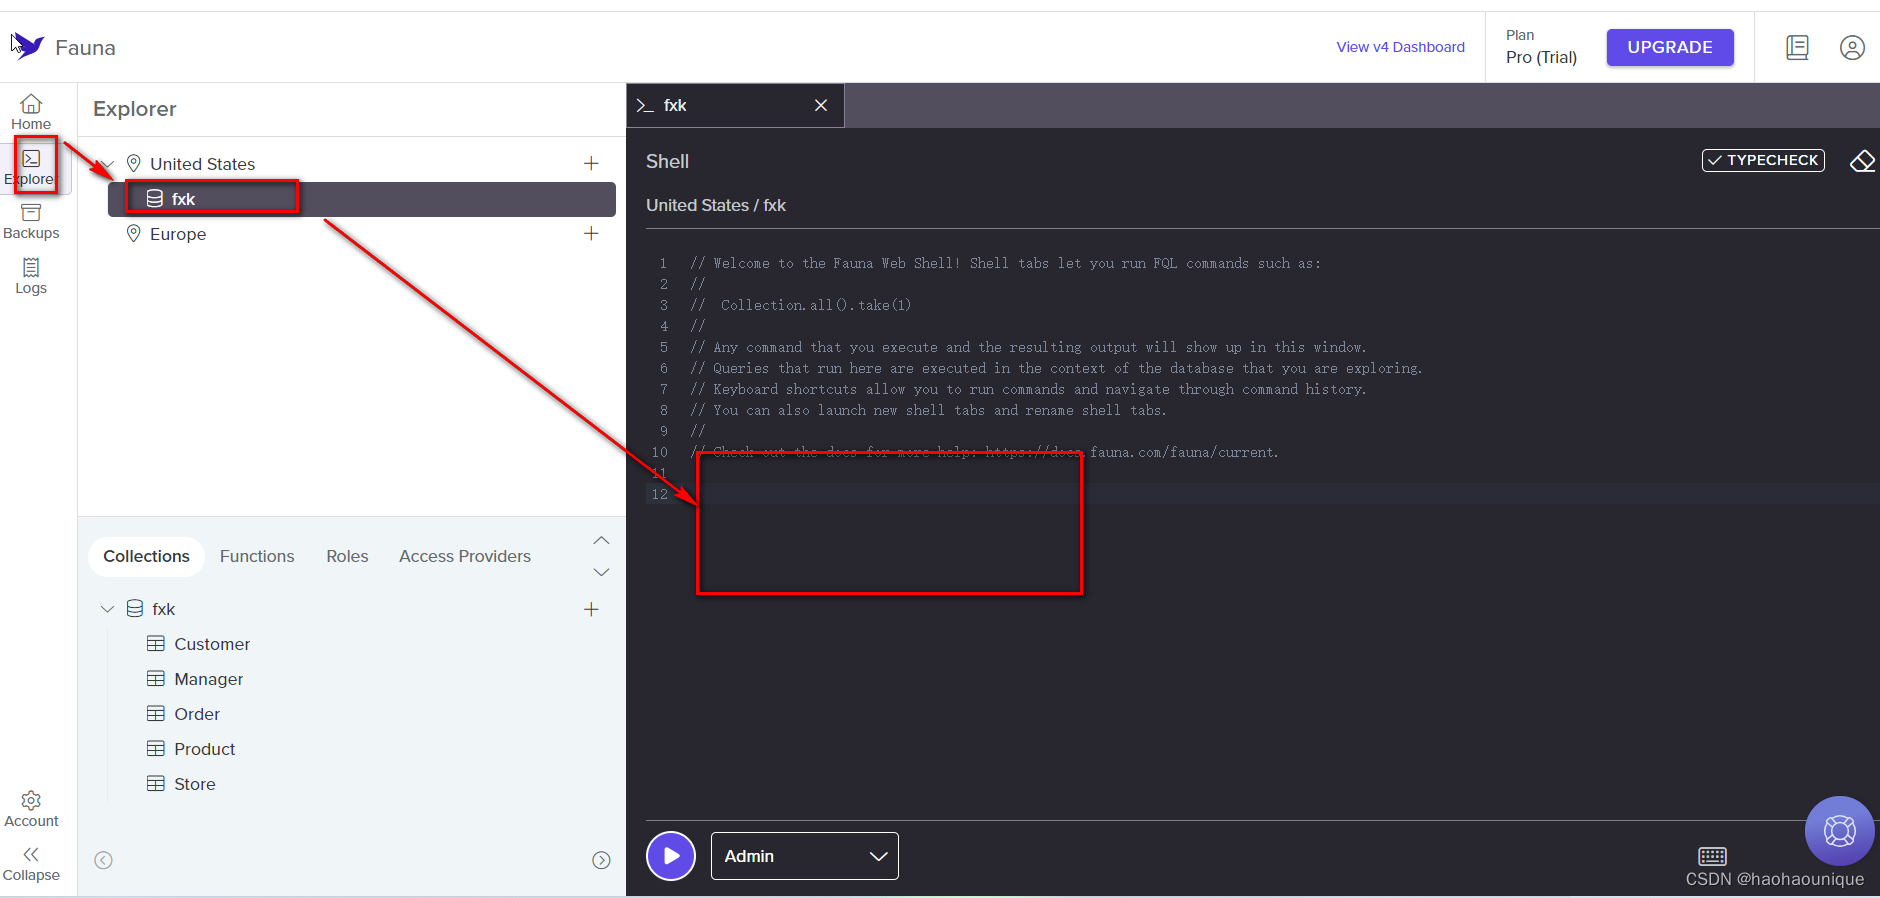
Task: Click the Fauna bird logo
Action: pos(27,46)
